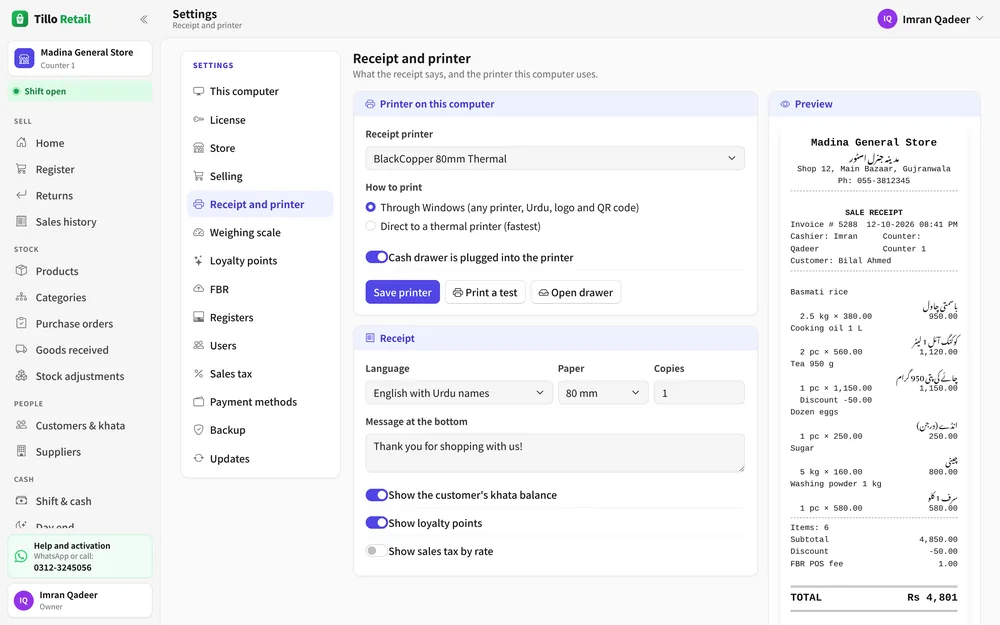Open the Store settings section

(x=260, y=148)
